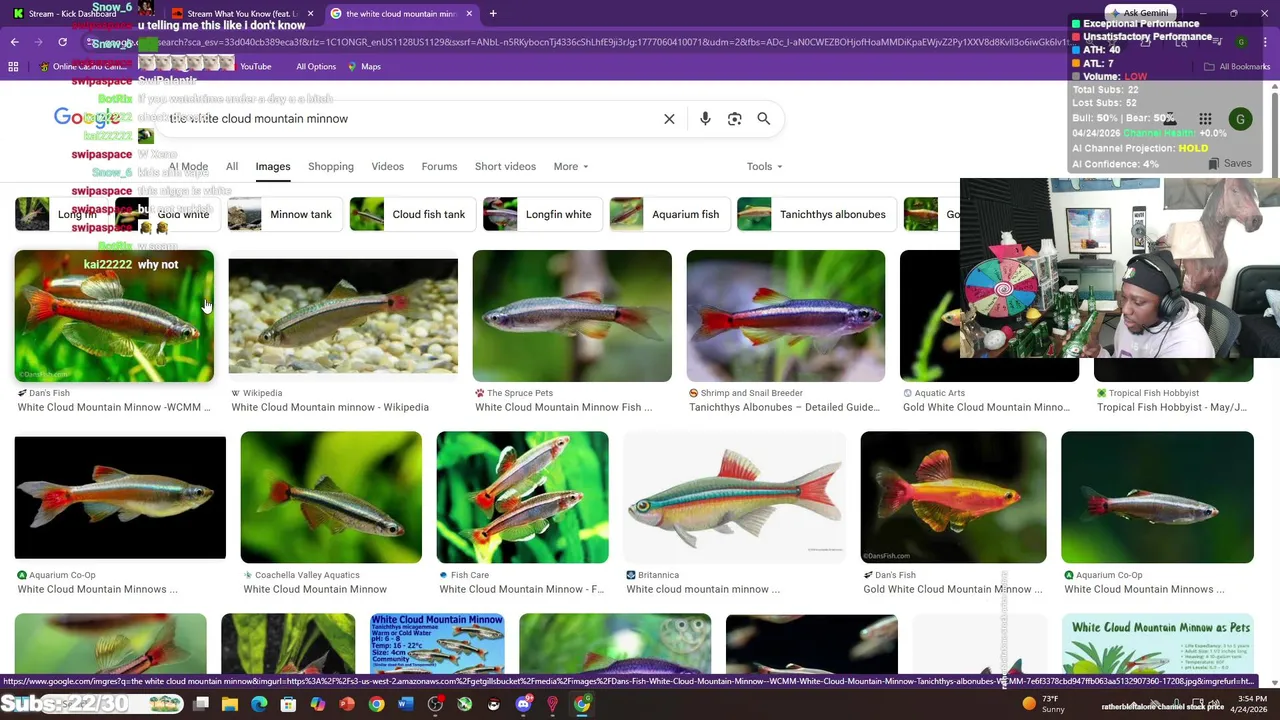Select the All results tab
Image resolution: width=1280 pixels, height=720 pixels.
[232, 167]
